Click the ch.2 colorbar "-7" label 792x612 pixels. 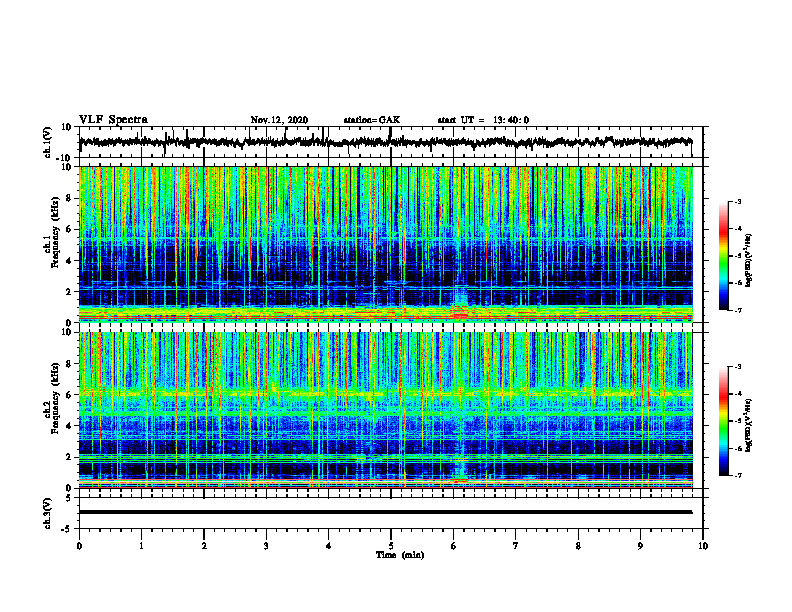[x=737, y=475]
